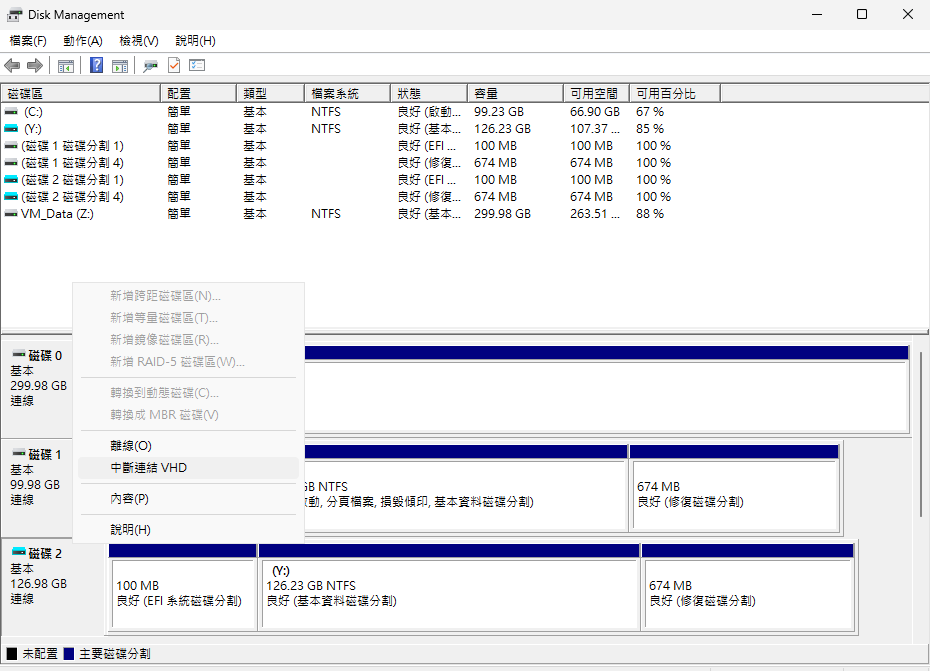Select the VM_Data (Z:) volume row
Viewport: 930px width, 671px height.
58,214
